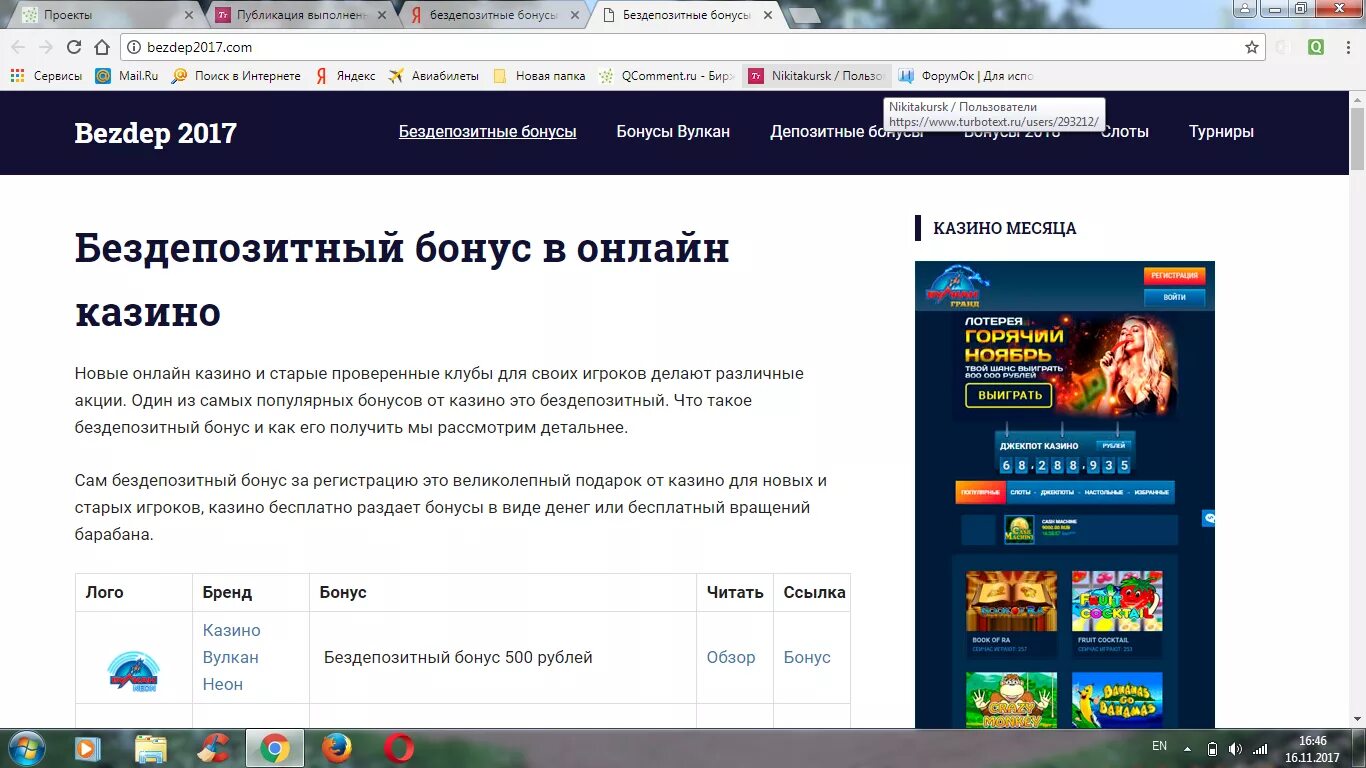The width and height of the screenshot is (1366, 768).
Task: Open Chrome's three-dot menu
Action: pos(1347,46)
